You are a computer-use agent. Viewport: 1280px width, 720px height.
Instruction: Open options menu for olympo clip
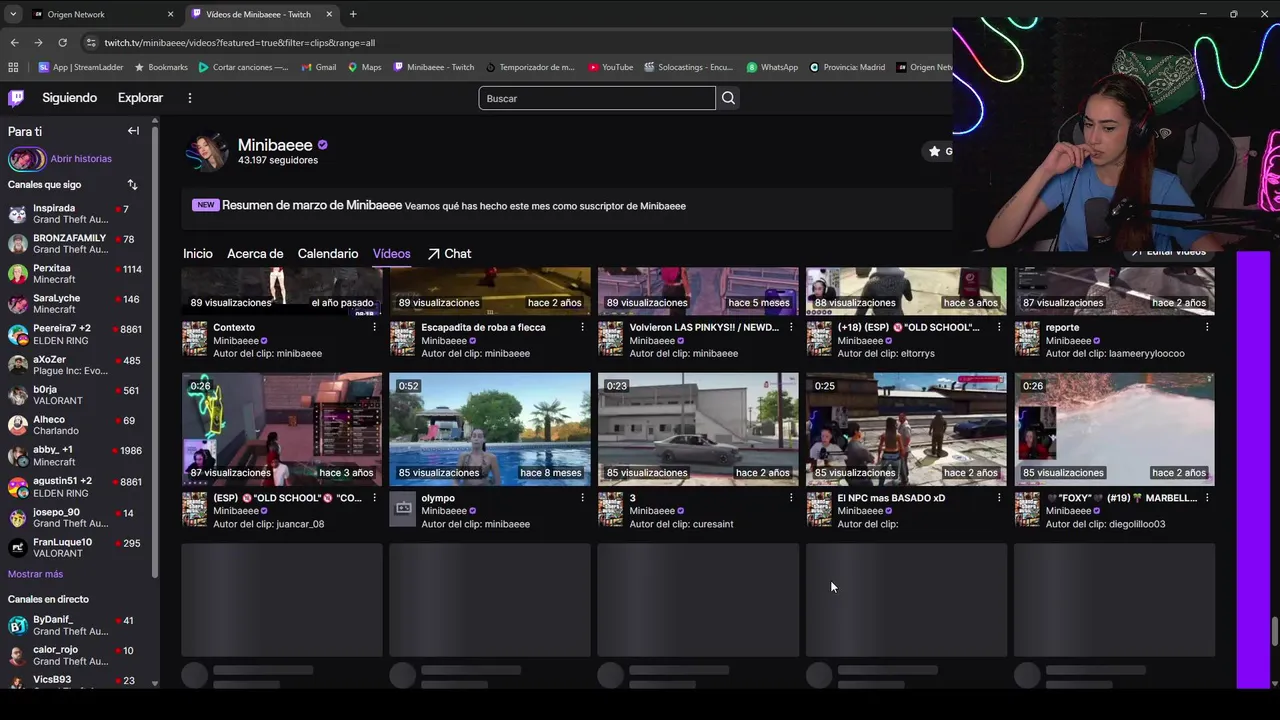[x=582, y=498]
